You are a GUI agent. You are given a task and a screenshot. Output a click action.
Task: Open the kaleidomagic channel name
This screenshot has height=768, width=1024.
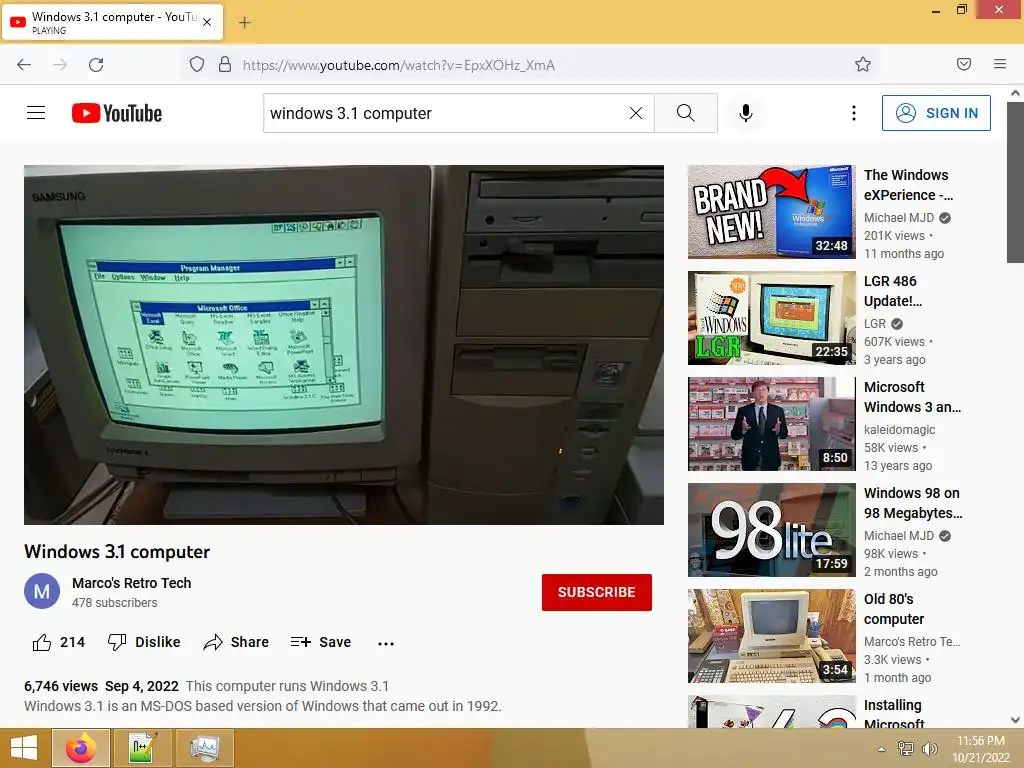click(899, 429)
